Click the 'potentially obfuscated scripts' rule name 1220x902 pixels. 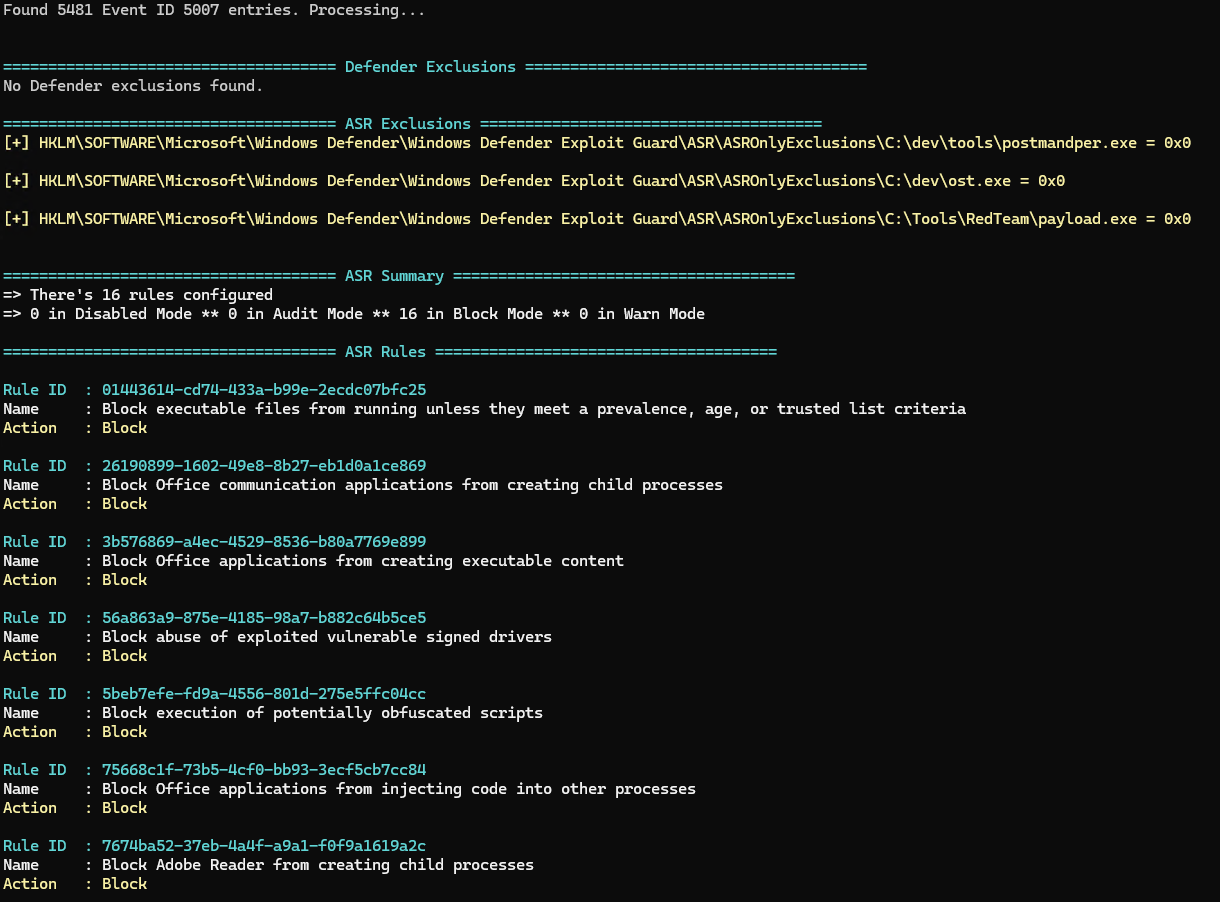click(x=322, y=713)
